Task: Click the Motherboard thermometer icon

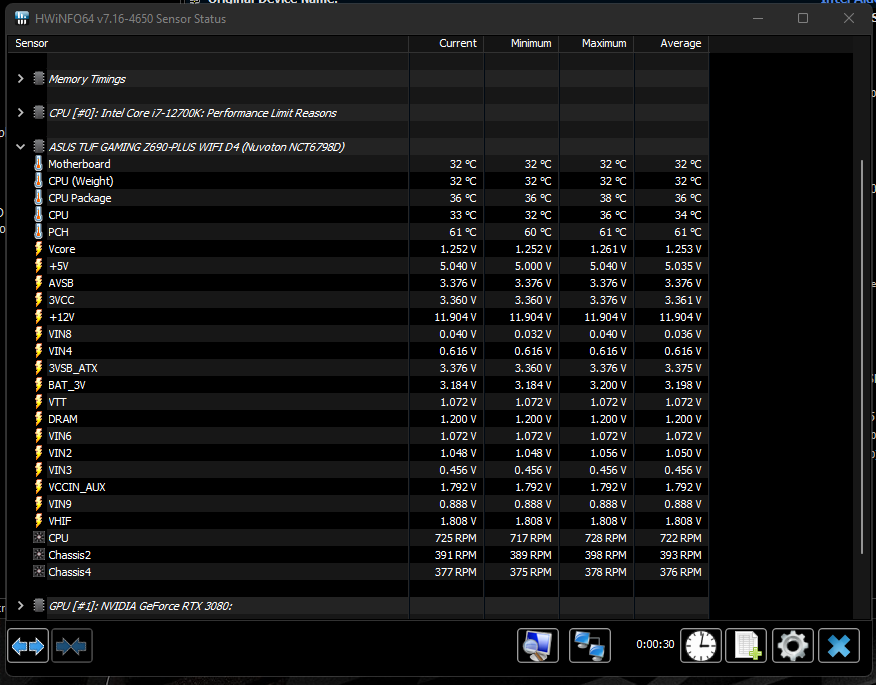Action: [x=38, y=164]
